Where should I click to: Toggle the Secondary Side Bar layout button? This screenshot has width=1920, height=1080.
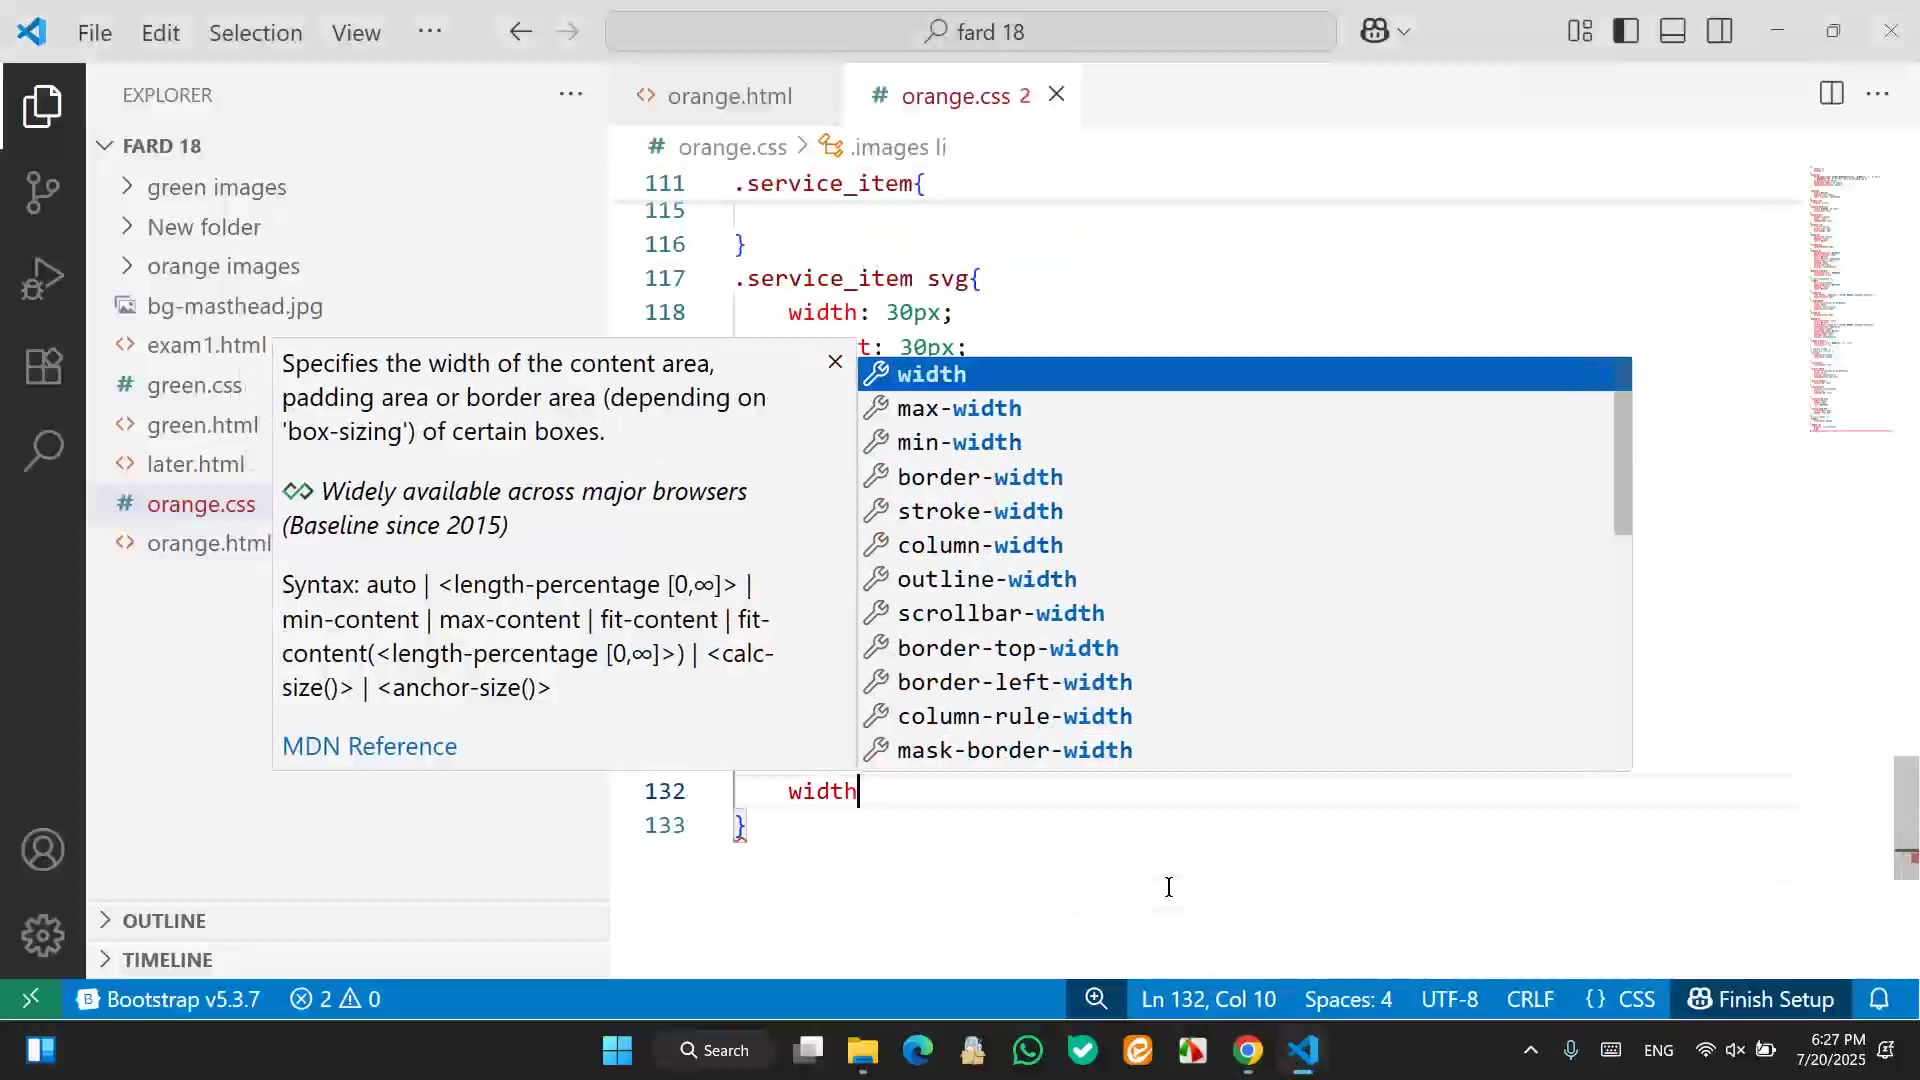coord(1720,32)
